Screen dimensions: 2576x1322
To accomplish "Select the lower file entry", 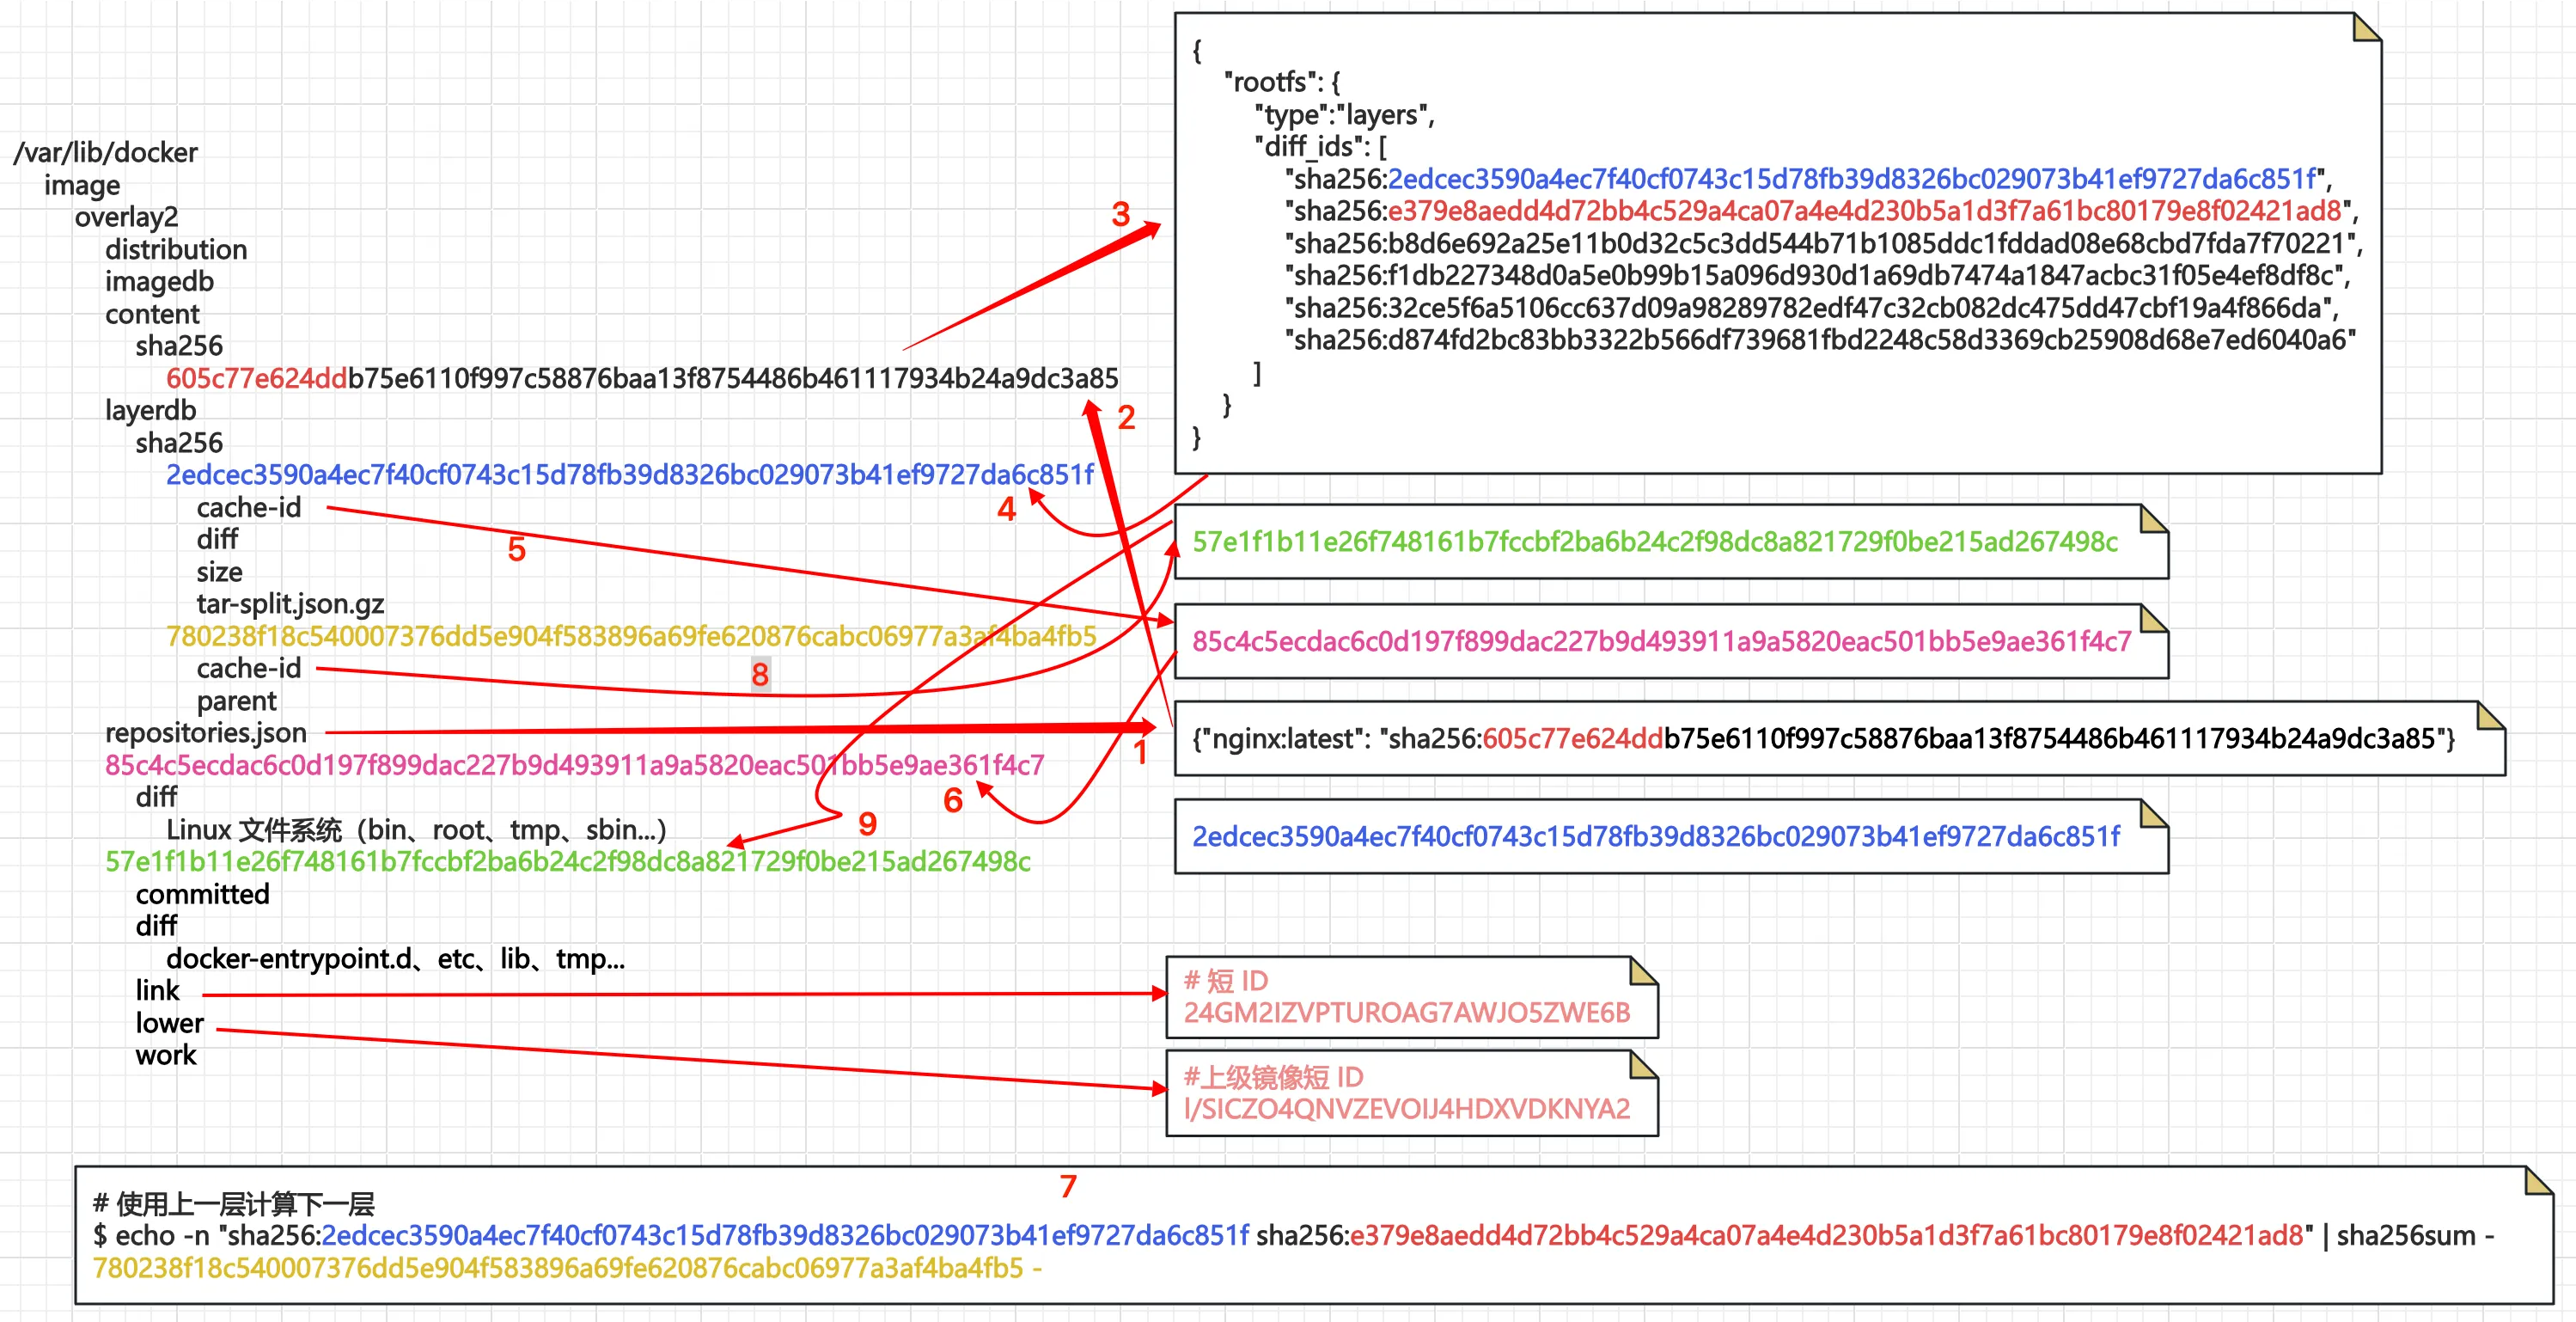I will pyautogui.click(x=169, y=1023).
